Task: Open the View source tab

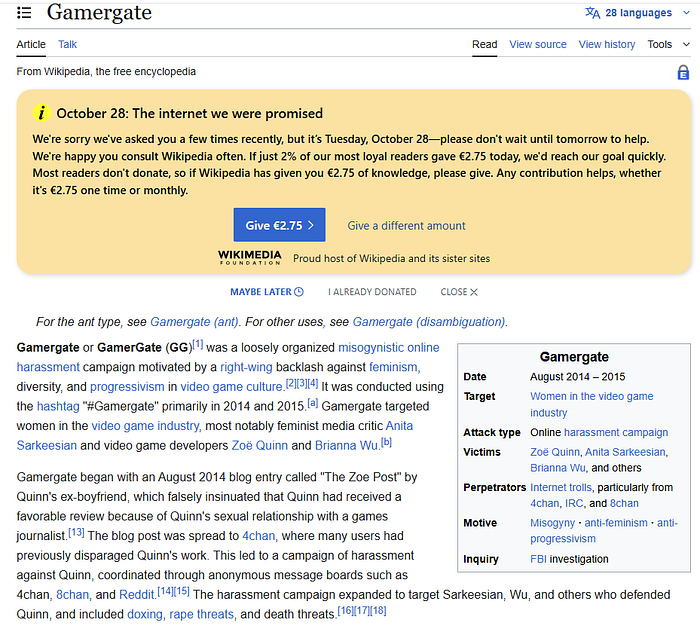Action: [537, 44]
